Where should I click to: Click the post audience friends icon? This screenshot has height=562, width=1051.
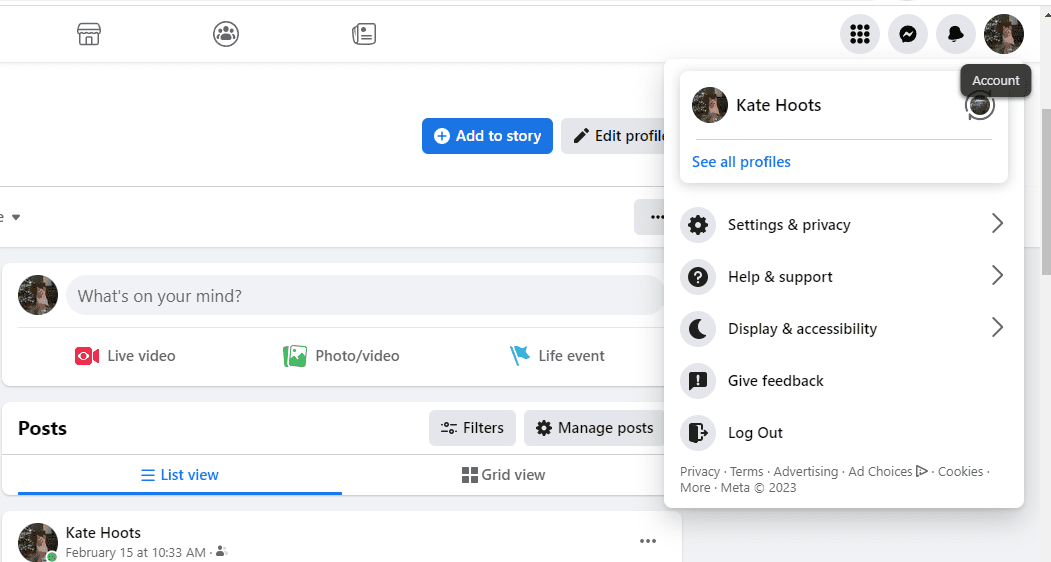click(x=222, y=552)
